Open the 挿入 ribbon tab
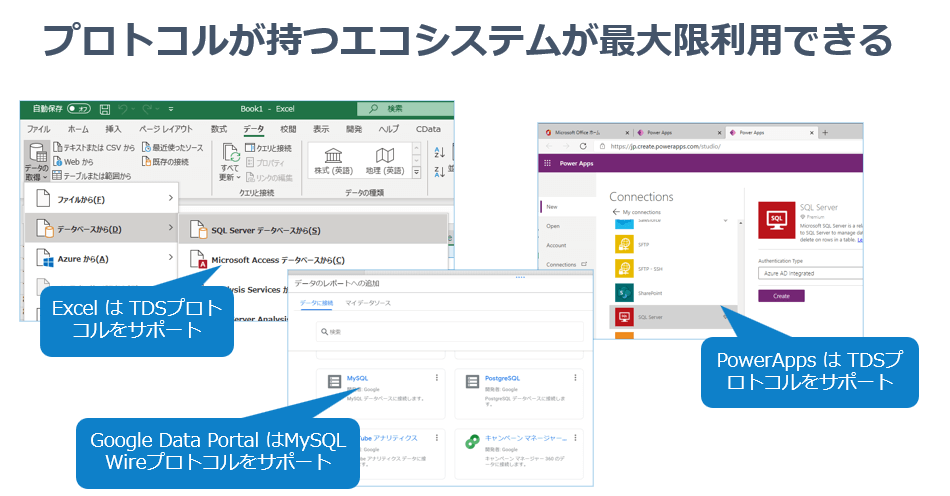Screen dimensions: 950x496 (113, 129)
